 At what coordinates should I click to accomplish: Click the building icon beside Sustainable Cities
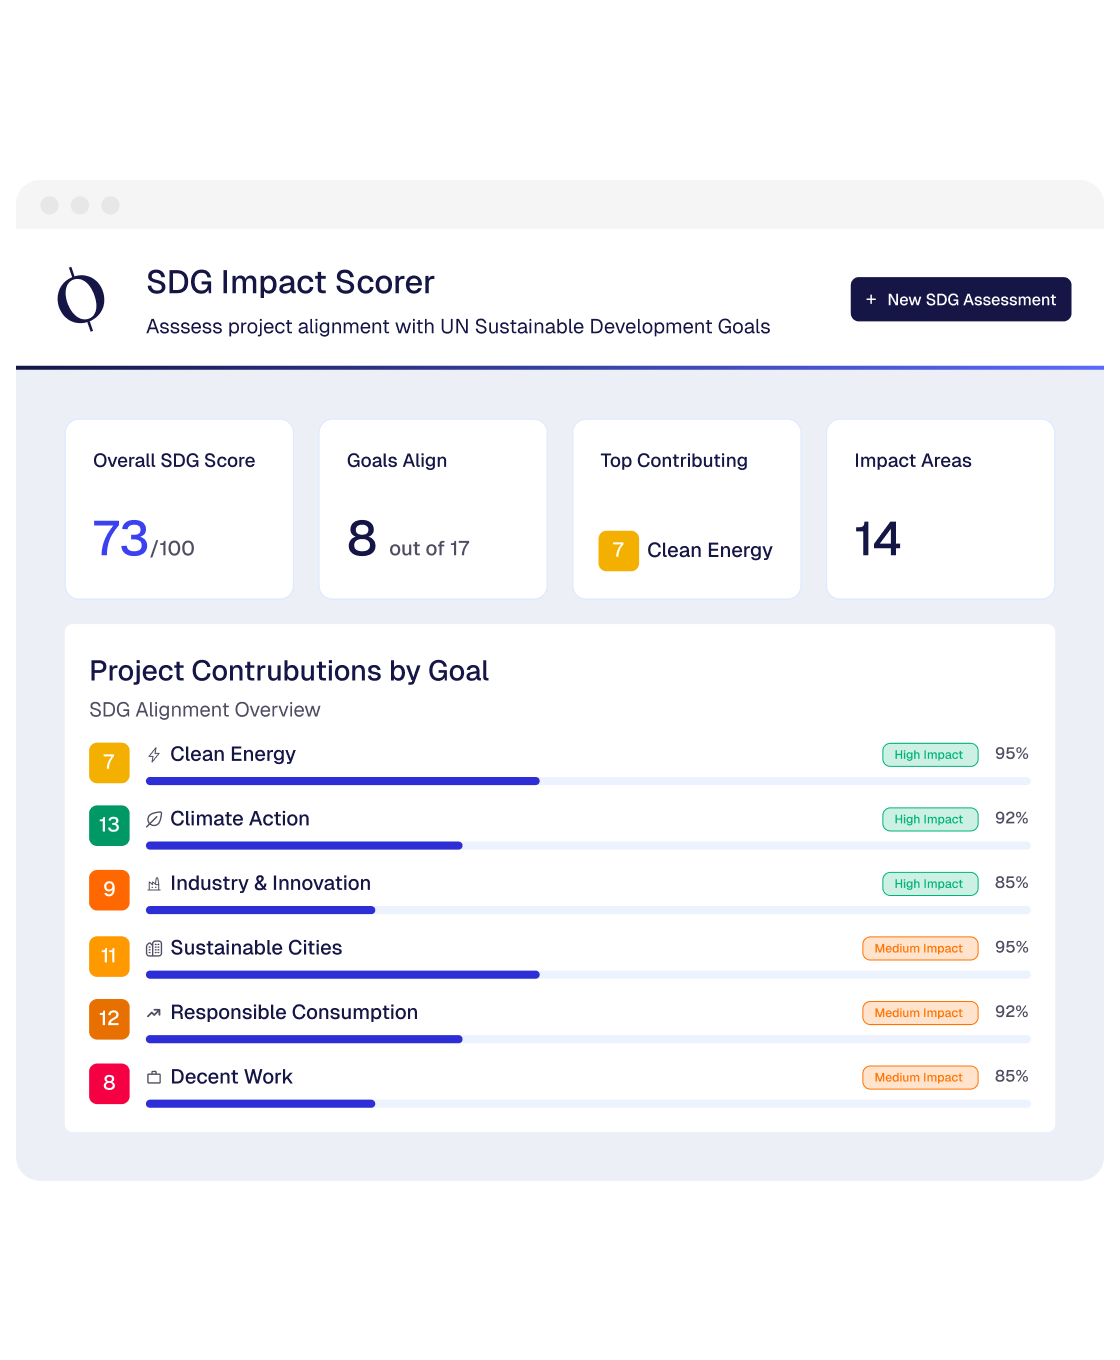[x=154, y=948]
